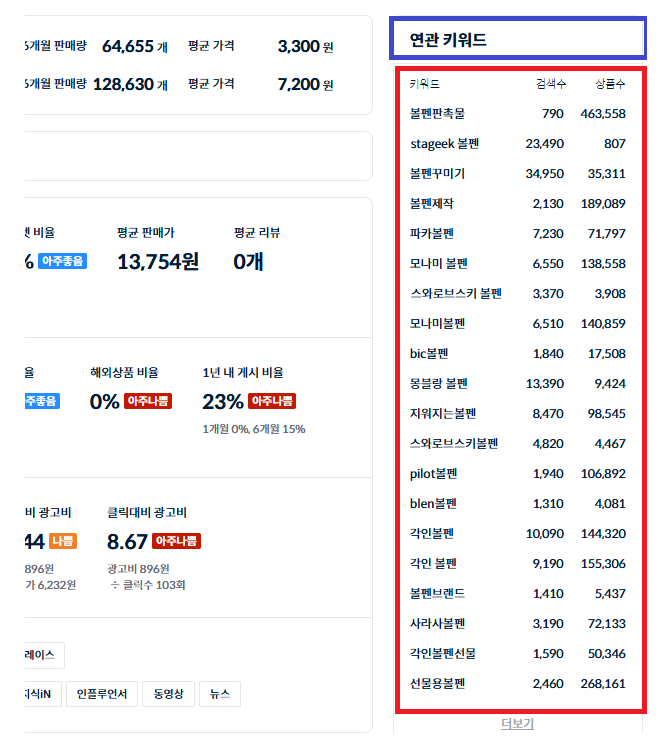
Task: Click the 볼펜제작 keyword
Action: pos(432,203)
